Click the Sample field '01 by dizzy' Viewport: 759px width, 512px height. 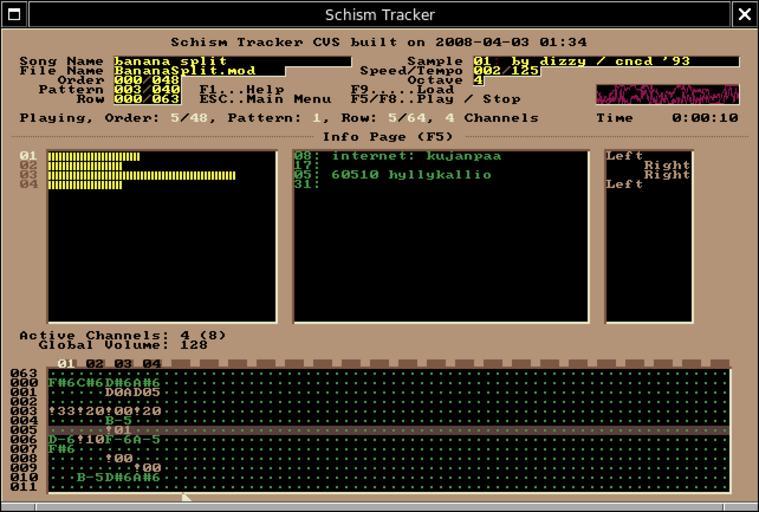click(605, 61)
